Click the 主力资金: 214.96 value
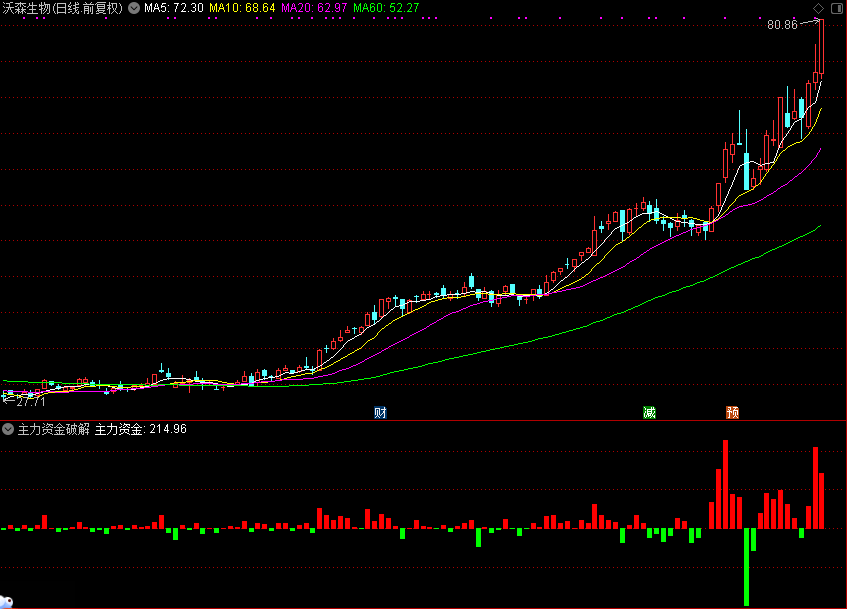Viewport: 847px width, 609px height. coord(141,430)
